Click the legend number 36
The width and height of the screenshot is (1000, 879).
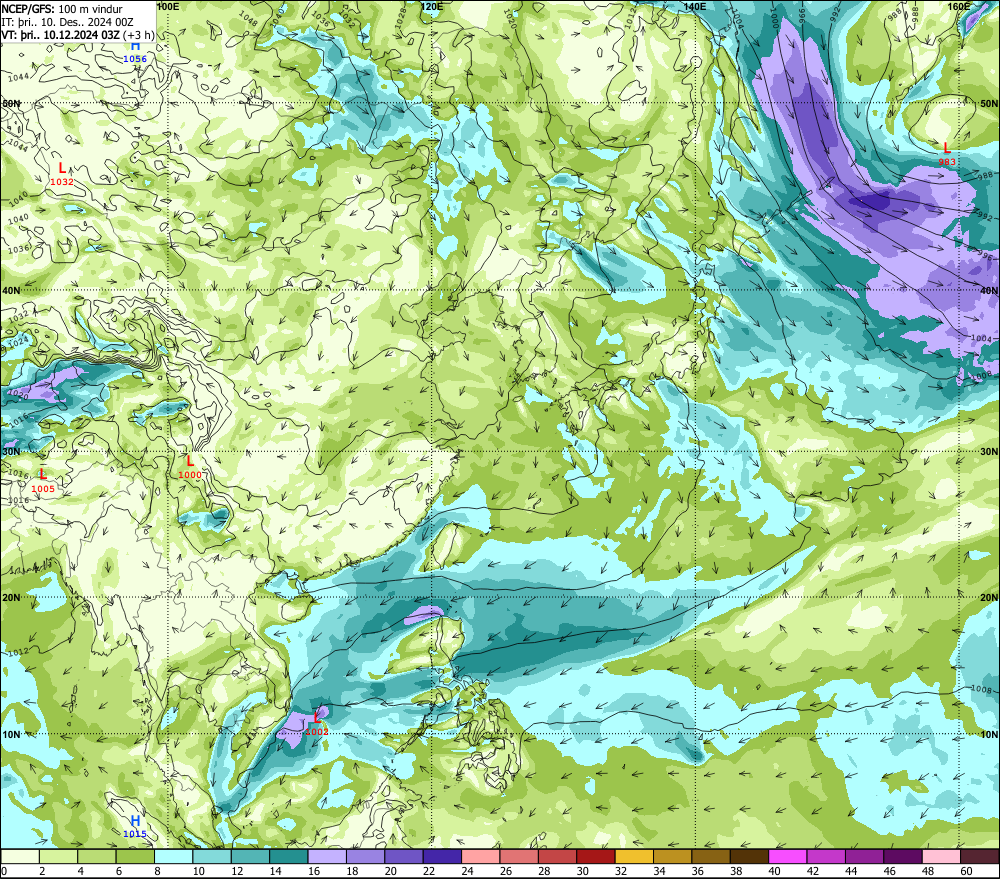click(698, 871)
